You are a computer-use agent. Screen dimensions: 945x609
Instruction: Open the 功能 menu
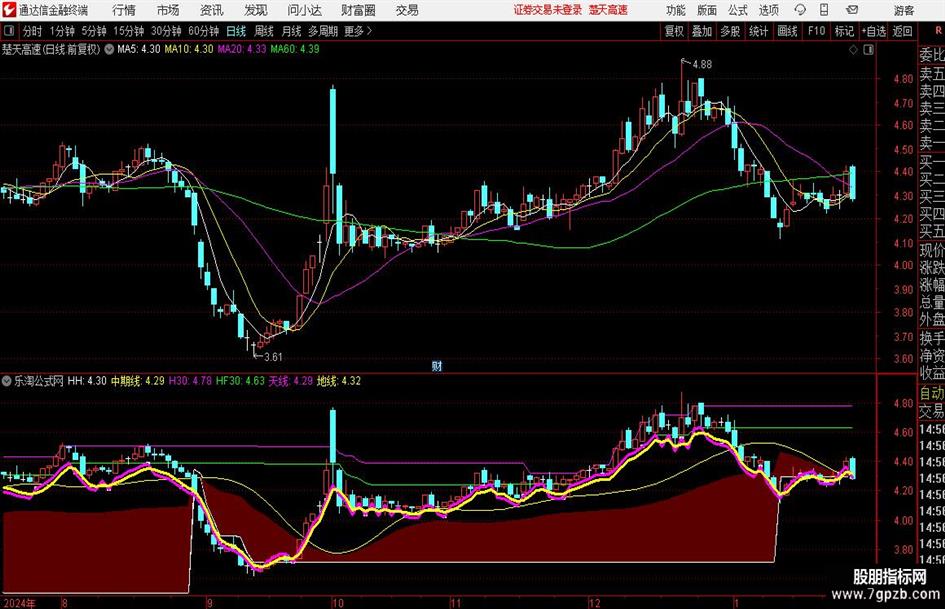pos(676,10)
